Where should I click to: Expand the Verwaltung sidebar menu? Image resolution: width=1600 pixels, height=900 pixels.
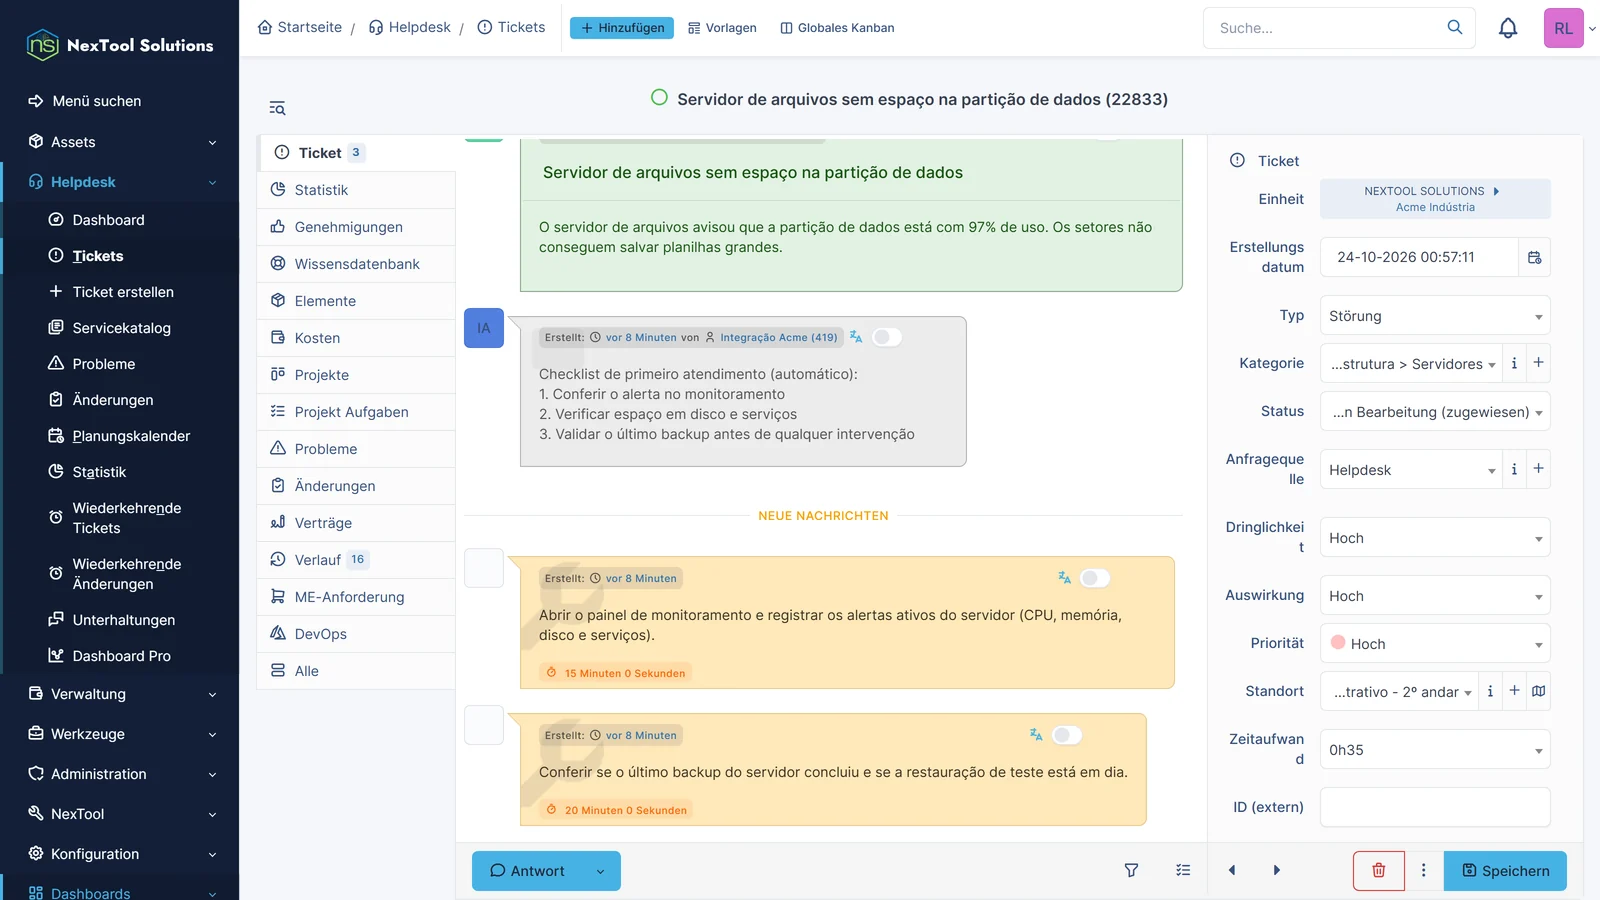click(120, 694)
